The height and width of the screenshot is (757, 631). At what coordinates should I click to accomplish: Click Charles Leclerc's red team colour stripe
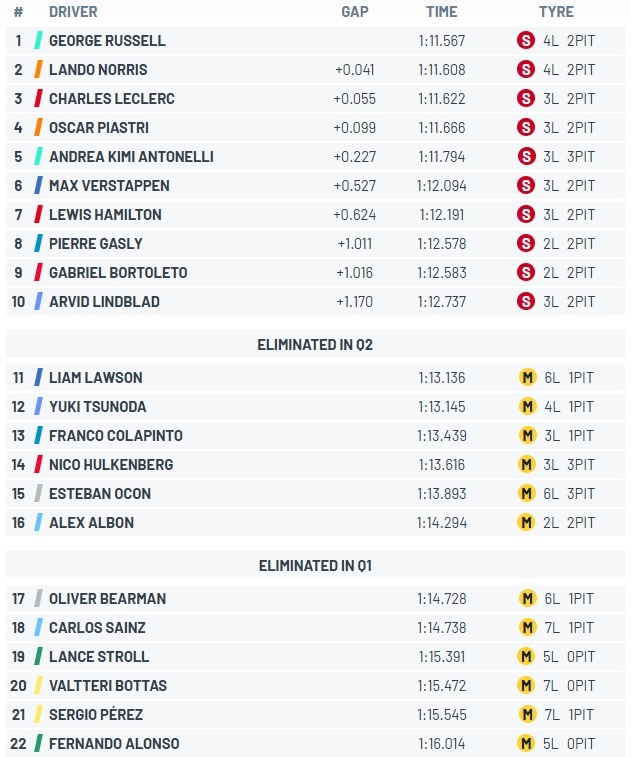click(x=38, y=98)
